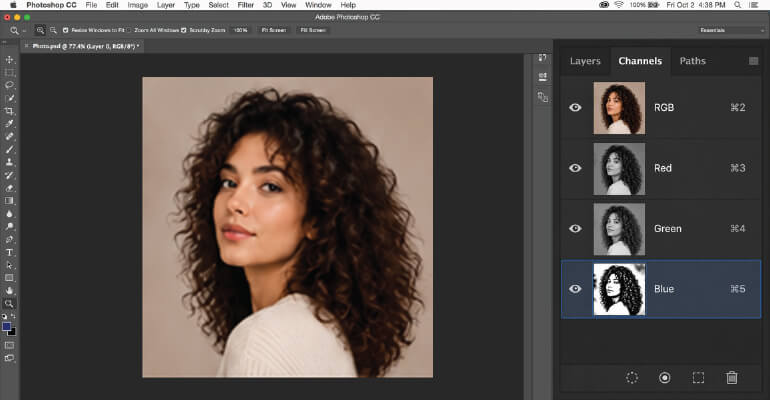
Task: Click the Channels tab
Action: coord(640,61)
